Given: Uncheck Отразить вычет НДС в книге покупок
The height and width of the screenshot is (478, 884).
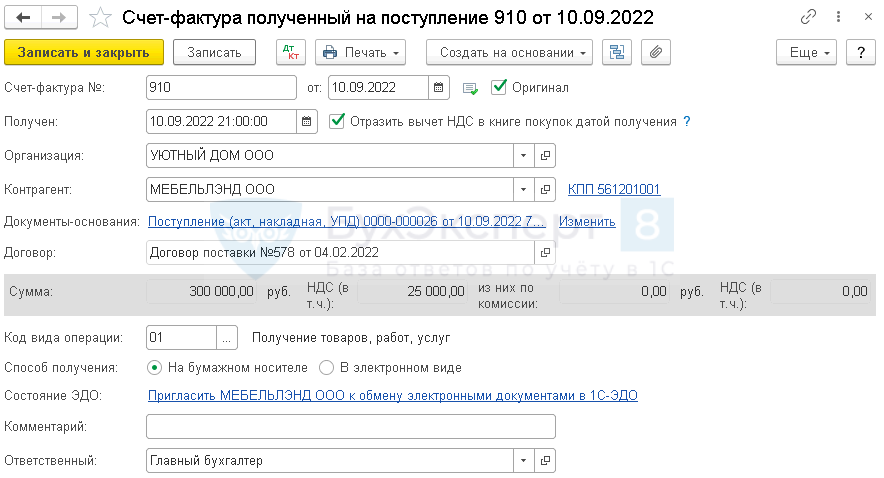Looking at the screenshot, I should (x=338, y=121).
